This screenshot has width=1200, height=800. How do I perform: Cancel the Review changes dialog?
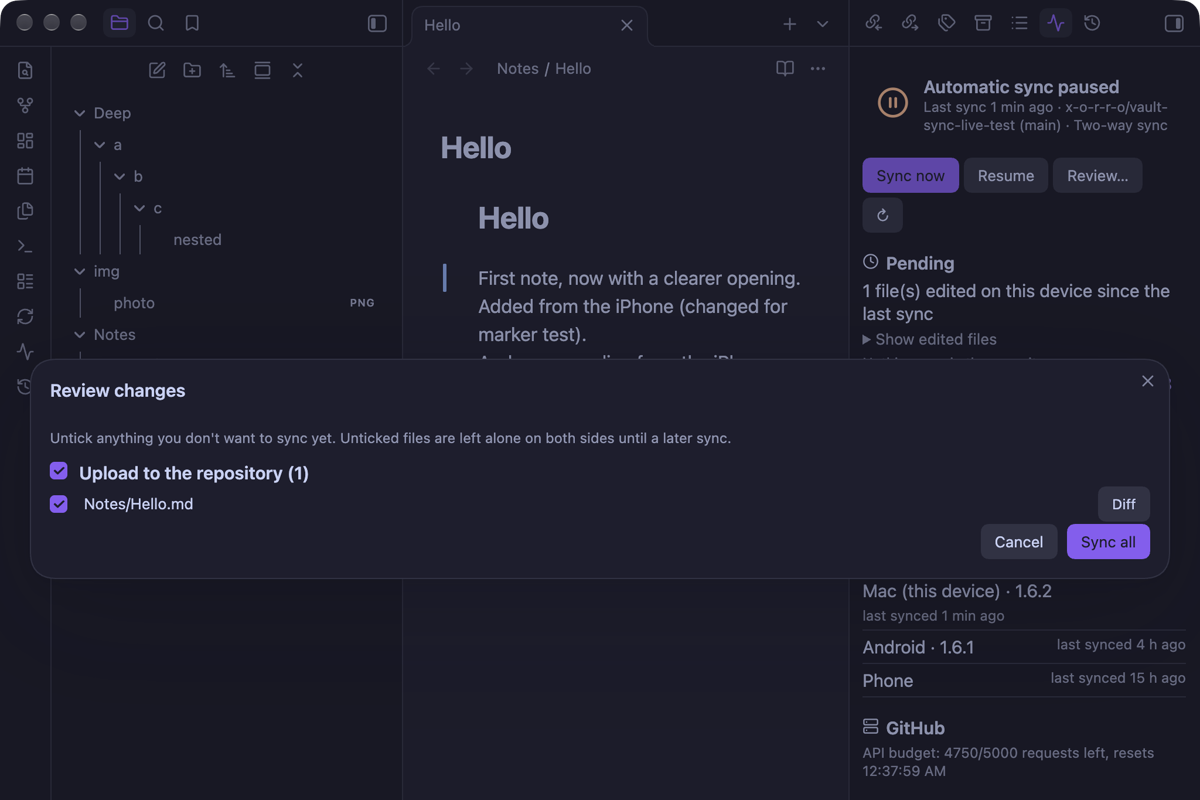(1019, 542)
